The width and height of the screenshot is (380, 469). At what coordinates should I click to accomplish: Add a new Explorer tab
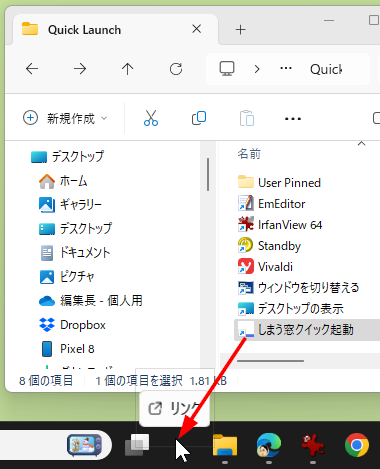click(x=240, y=30)
